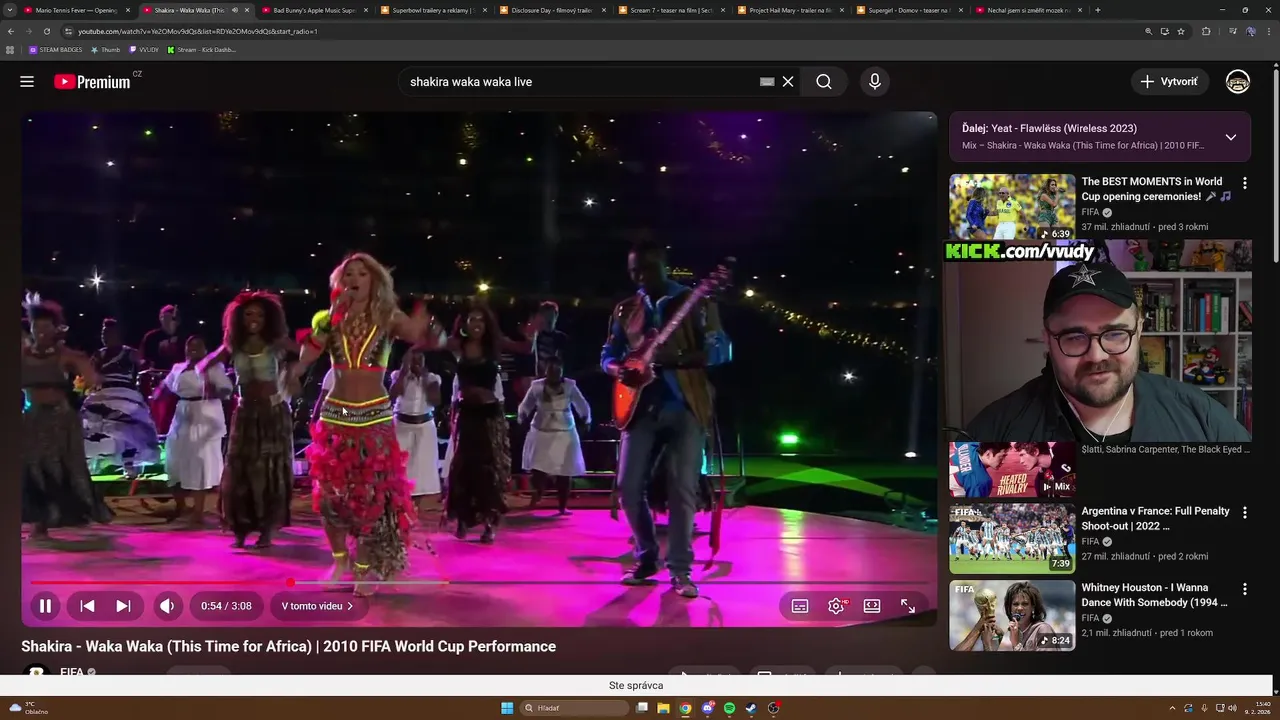The height and width of the screenshot is (720, 1280).
Task: Open Chrome from the taskbar
Action: coord(685,708)
